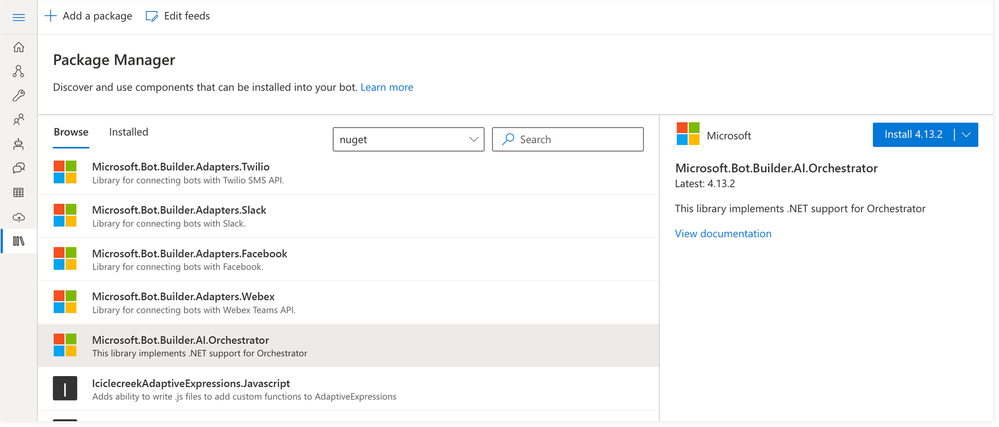Click the Microsoft logo in details pane
The height and width of the screenshot is (427, 999).
(x=687, y=134)
